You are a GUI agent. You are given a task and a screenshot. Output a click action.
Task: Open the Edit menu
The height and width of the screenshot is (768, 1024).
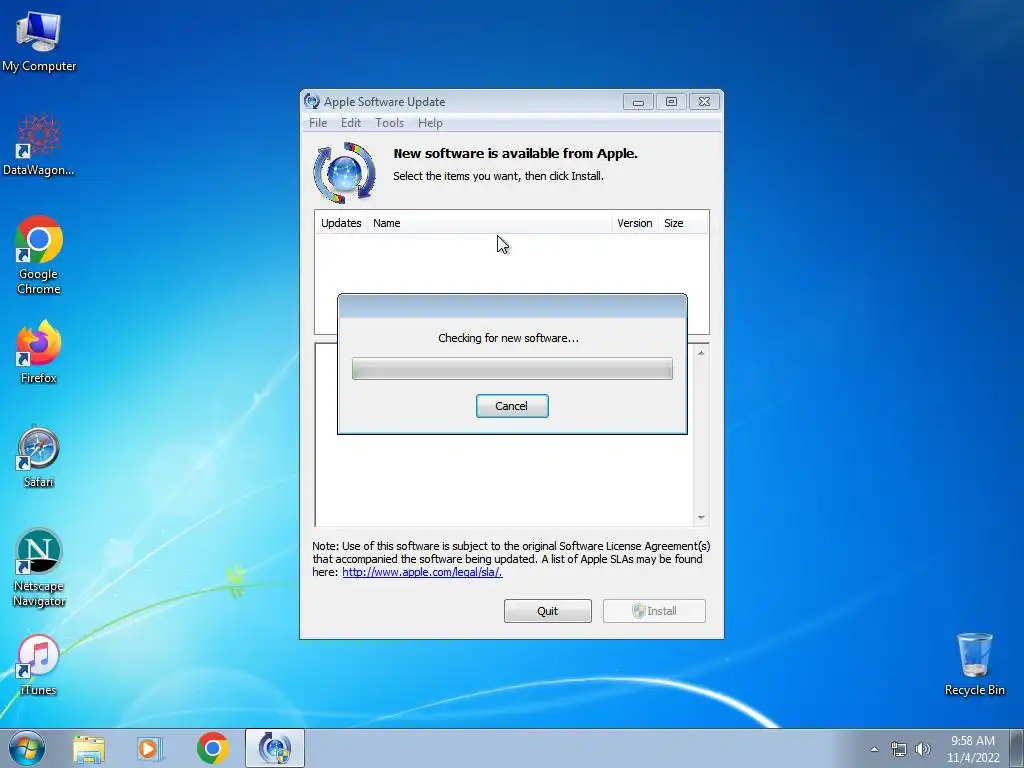351,123
